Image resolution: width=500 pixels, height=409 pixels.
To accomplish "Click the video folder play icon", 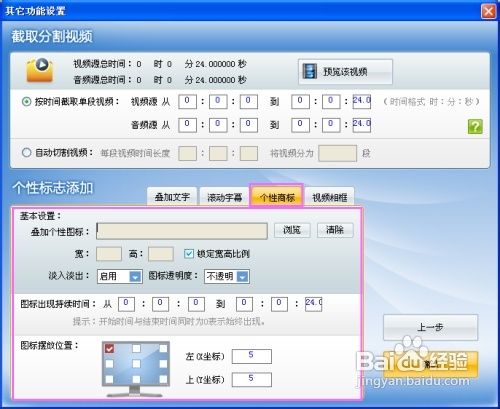I will click(x=40, y=70).
